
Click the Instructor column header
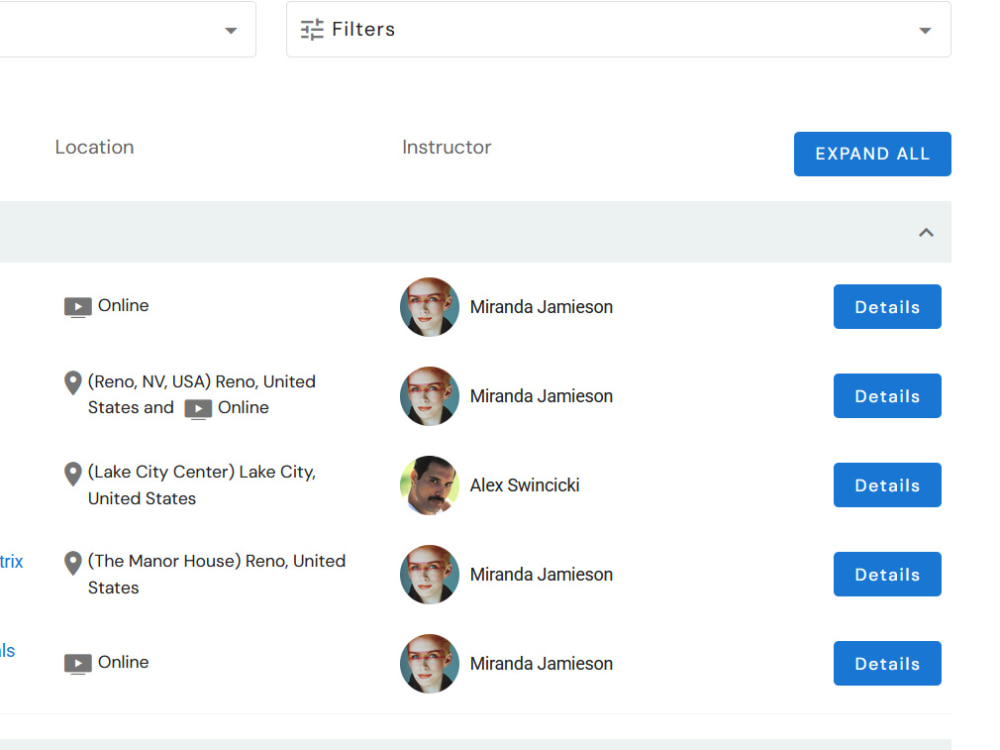click(x=446, y=147)
